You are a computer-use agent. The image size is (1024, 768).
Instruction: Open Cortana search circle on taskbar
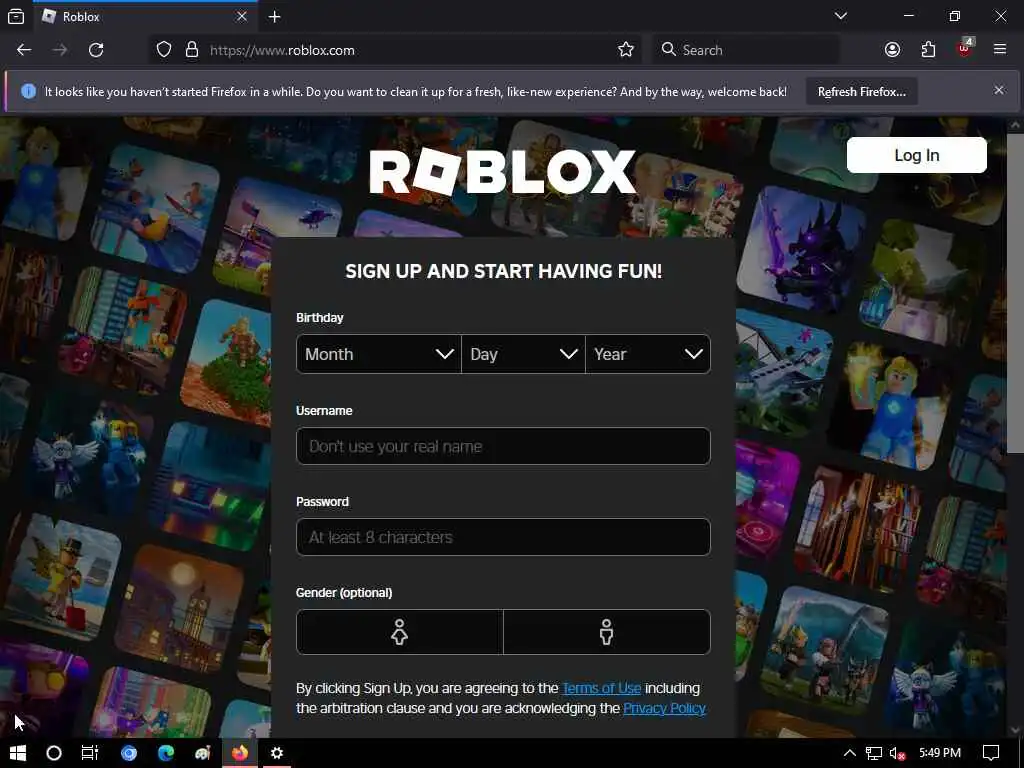coord(54,753)
